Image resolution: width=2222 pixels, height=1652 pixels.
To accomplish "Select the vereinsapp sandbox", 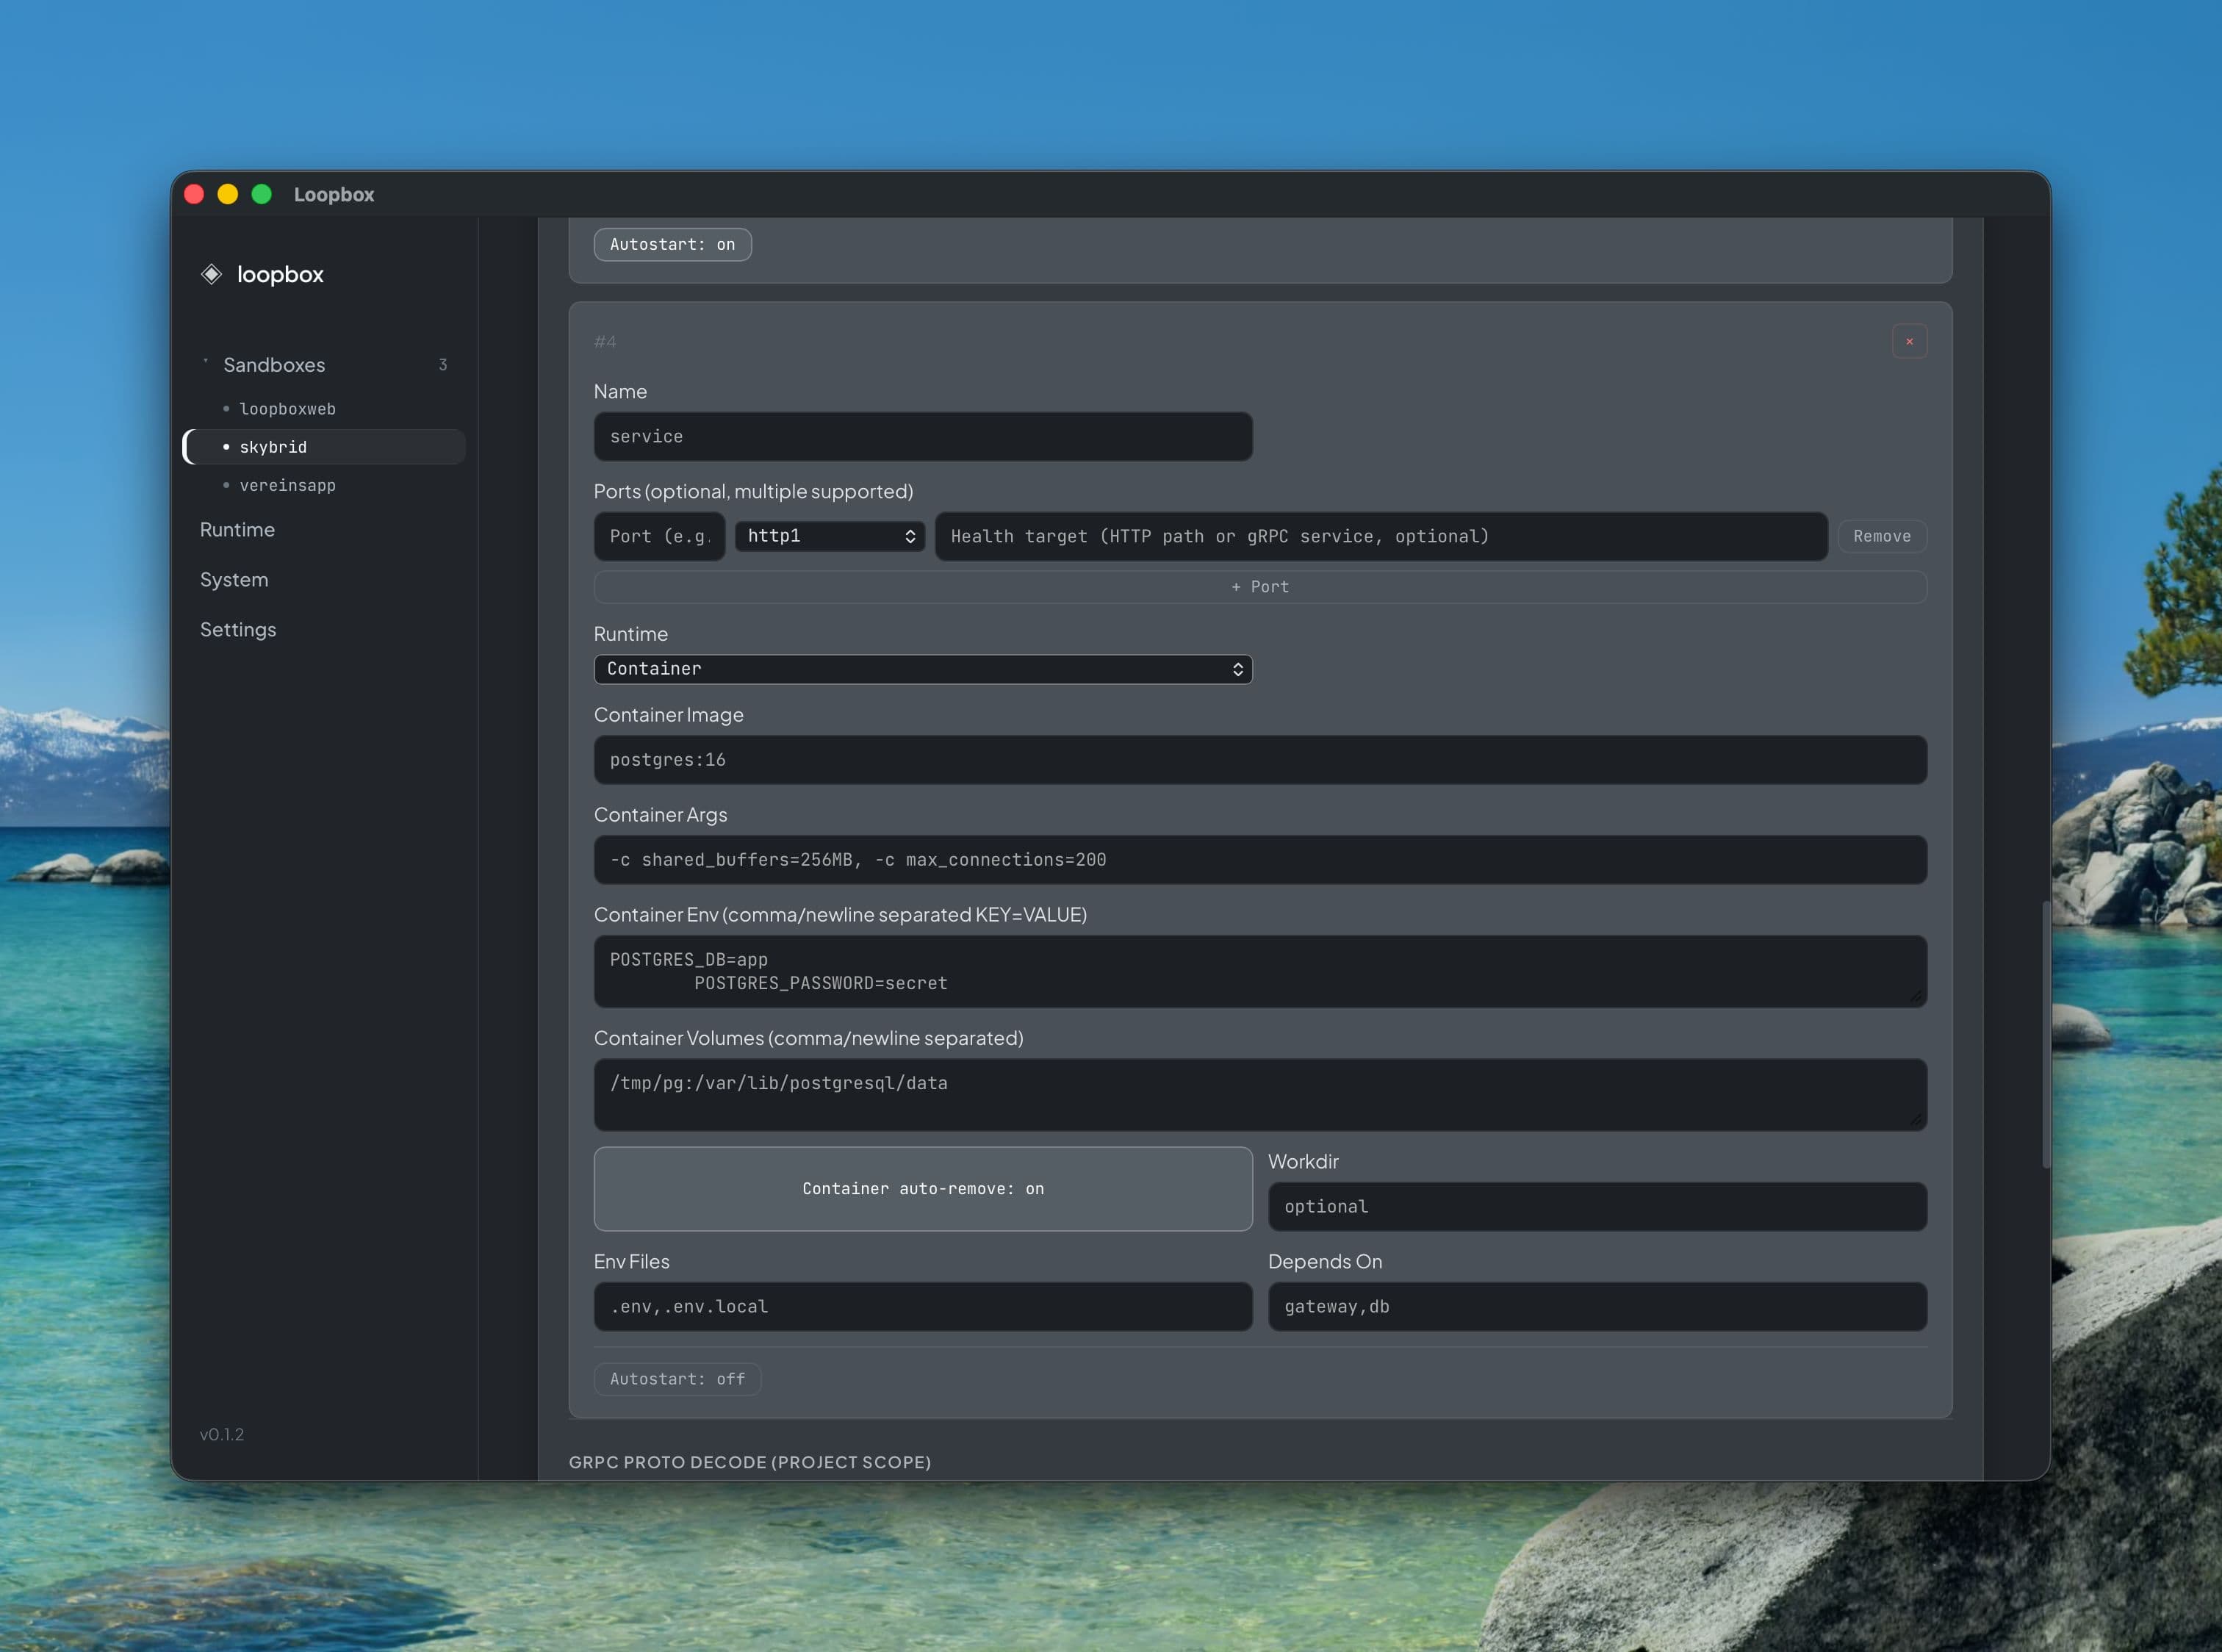I will tap(288, 486).
